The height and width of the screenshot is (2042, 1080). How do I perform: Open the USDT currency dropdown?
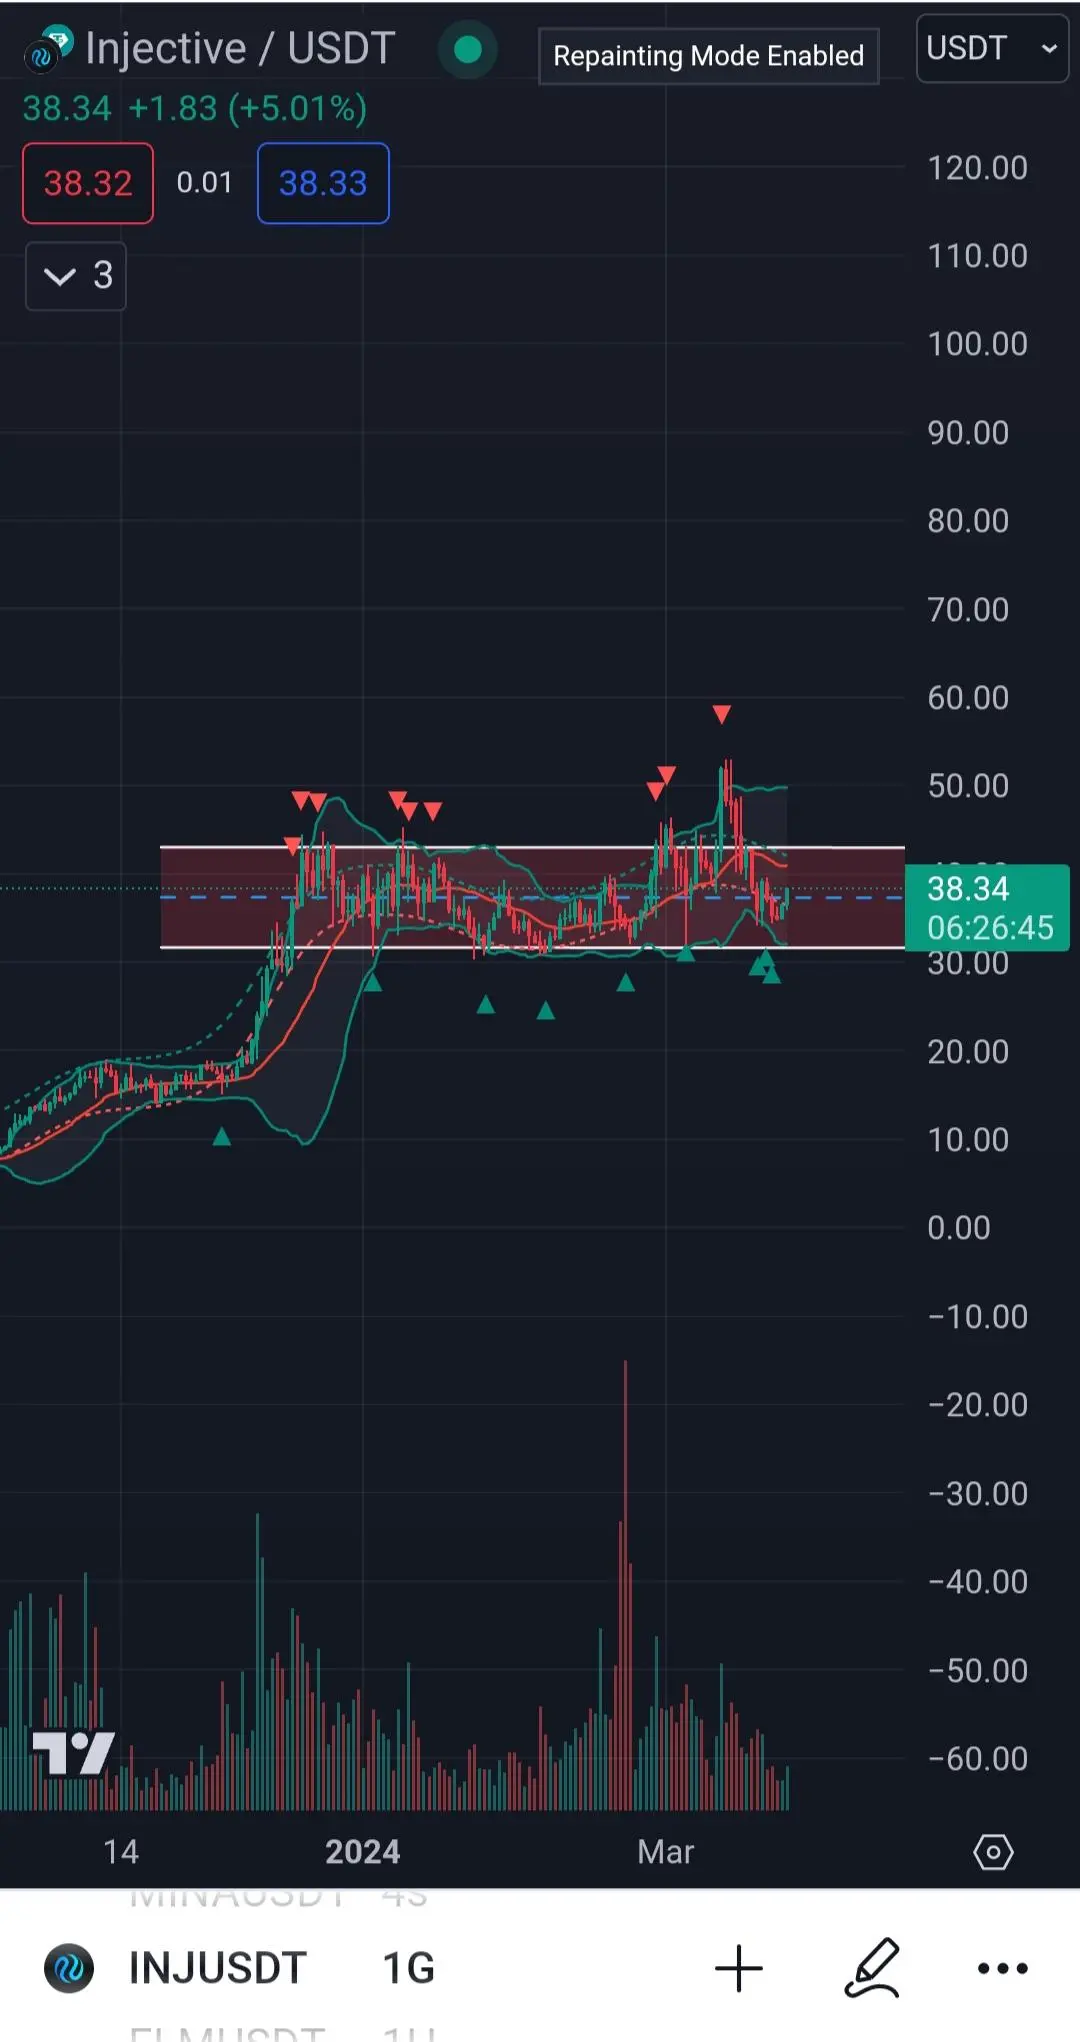click(x=992, y=48)
